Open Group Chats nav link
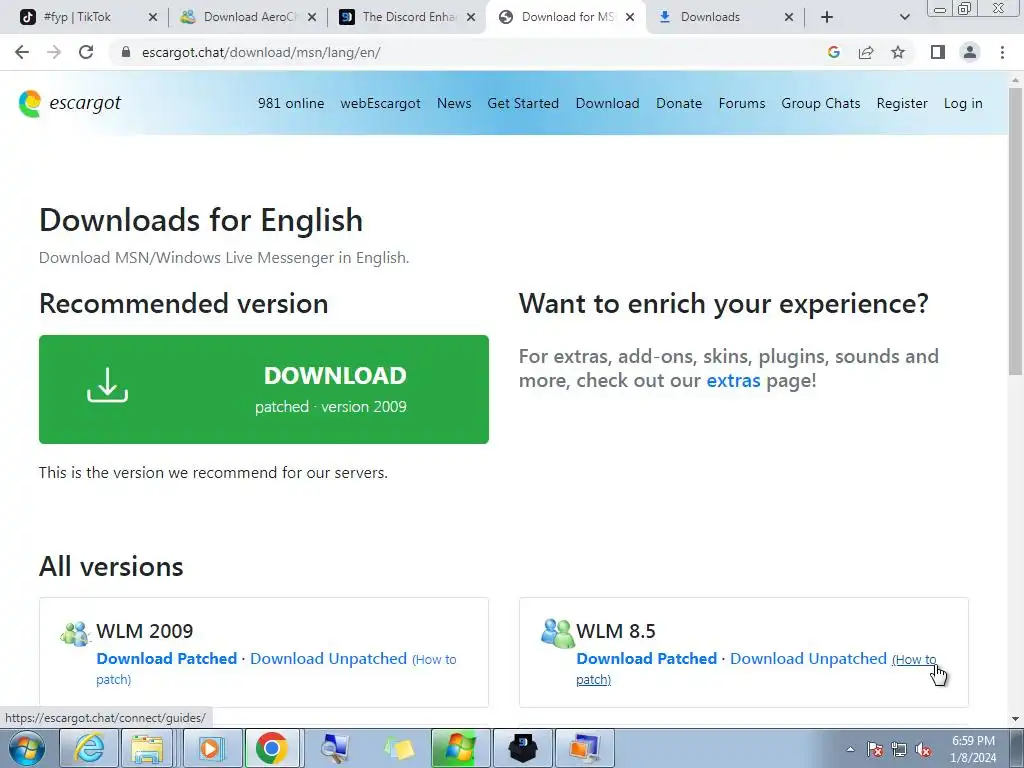 click(820, 103)
